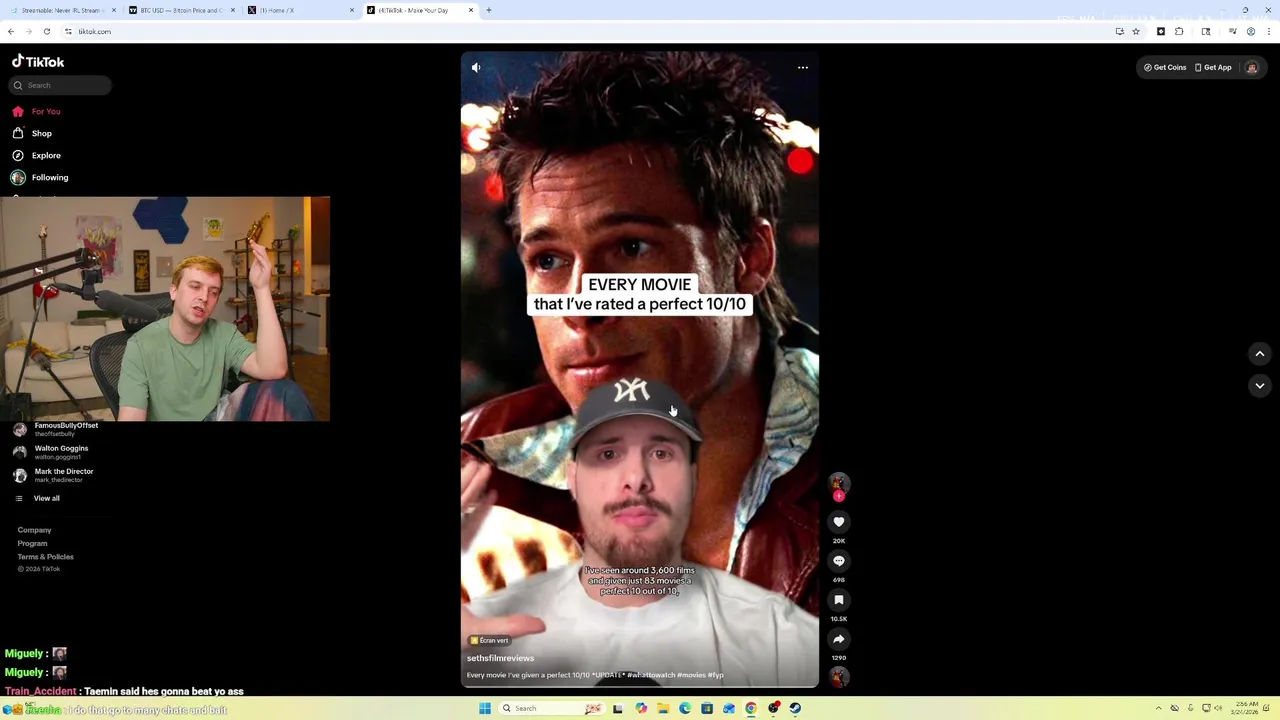Like the video with the heart icon
Screen dimensions: 1280x720
[839, 522]
